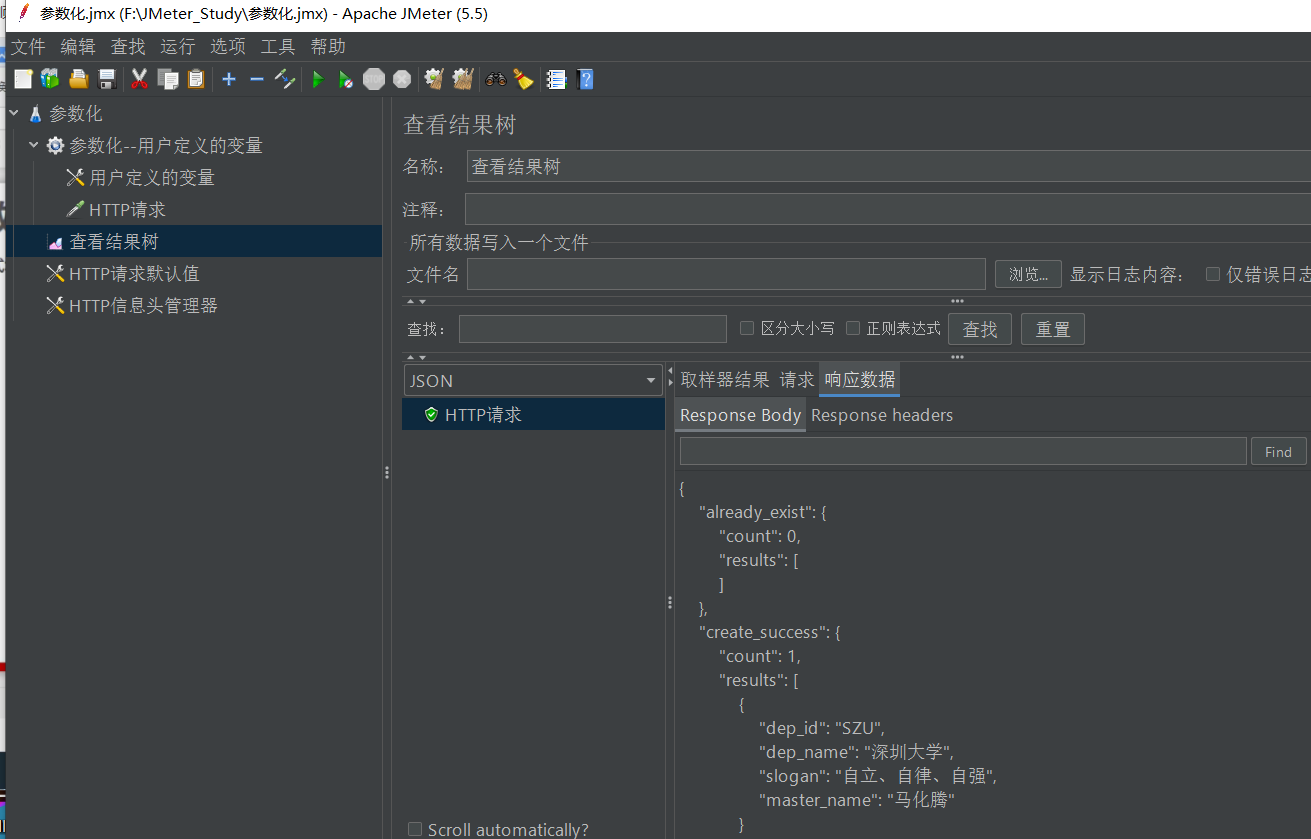Viewport: 1311px width, 839px height.
Task: Click the Find button in response panel
Action: tap(1278, 452)
